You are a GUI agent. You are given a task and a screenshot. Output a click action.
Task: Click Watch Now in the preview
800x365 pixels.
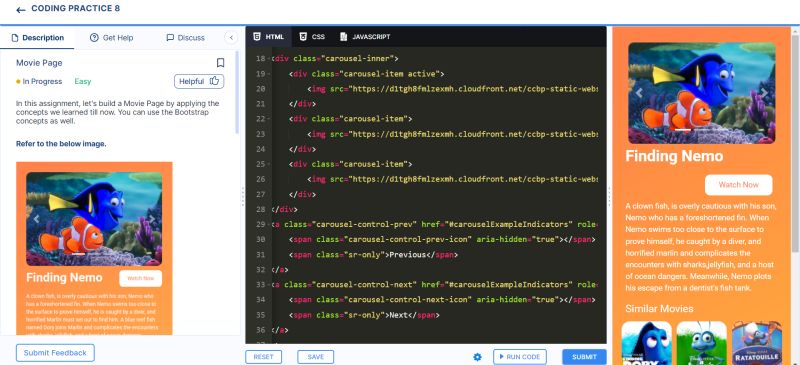click(738, 185)
